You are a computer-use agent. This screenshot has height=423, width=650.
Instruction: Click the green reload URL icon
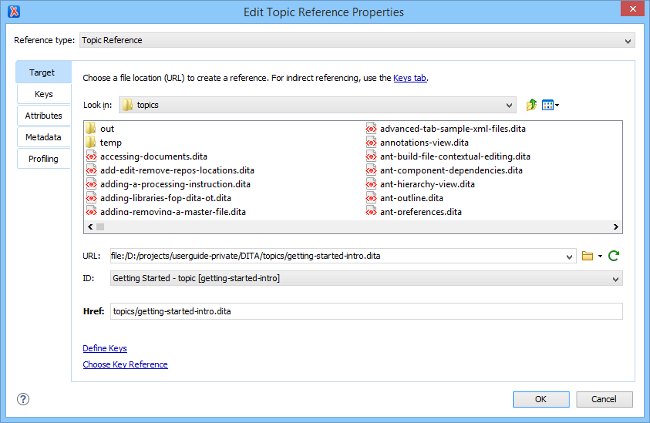coord(614,256)
